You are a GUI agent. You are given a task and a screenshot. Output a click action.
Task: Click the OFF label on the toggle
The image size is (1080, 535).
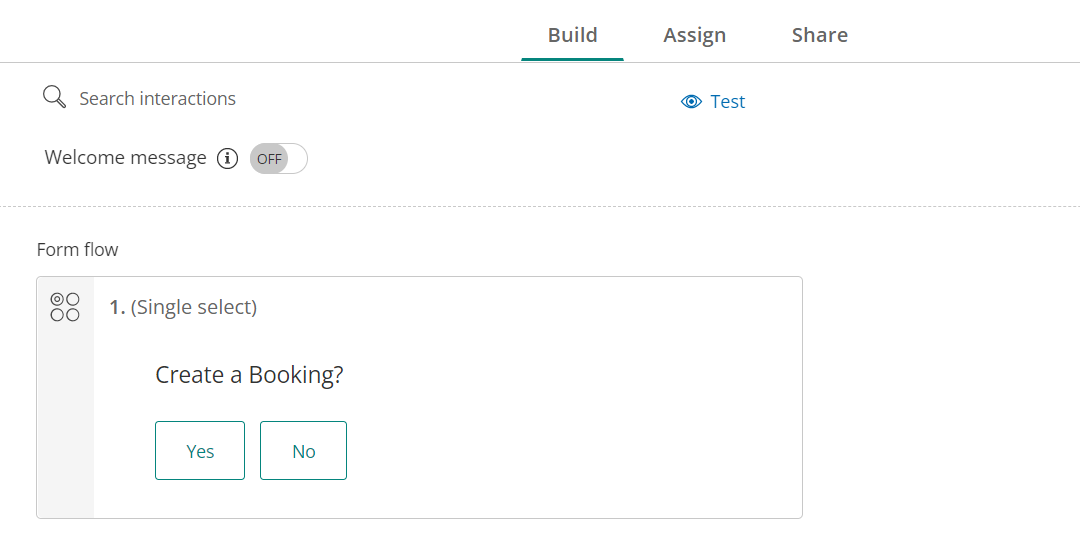point(269,158)
